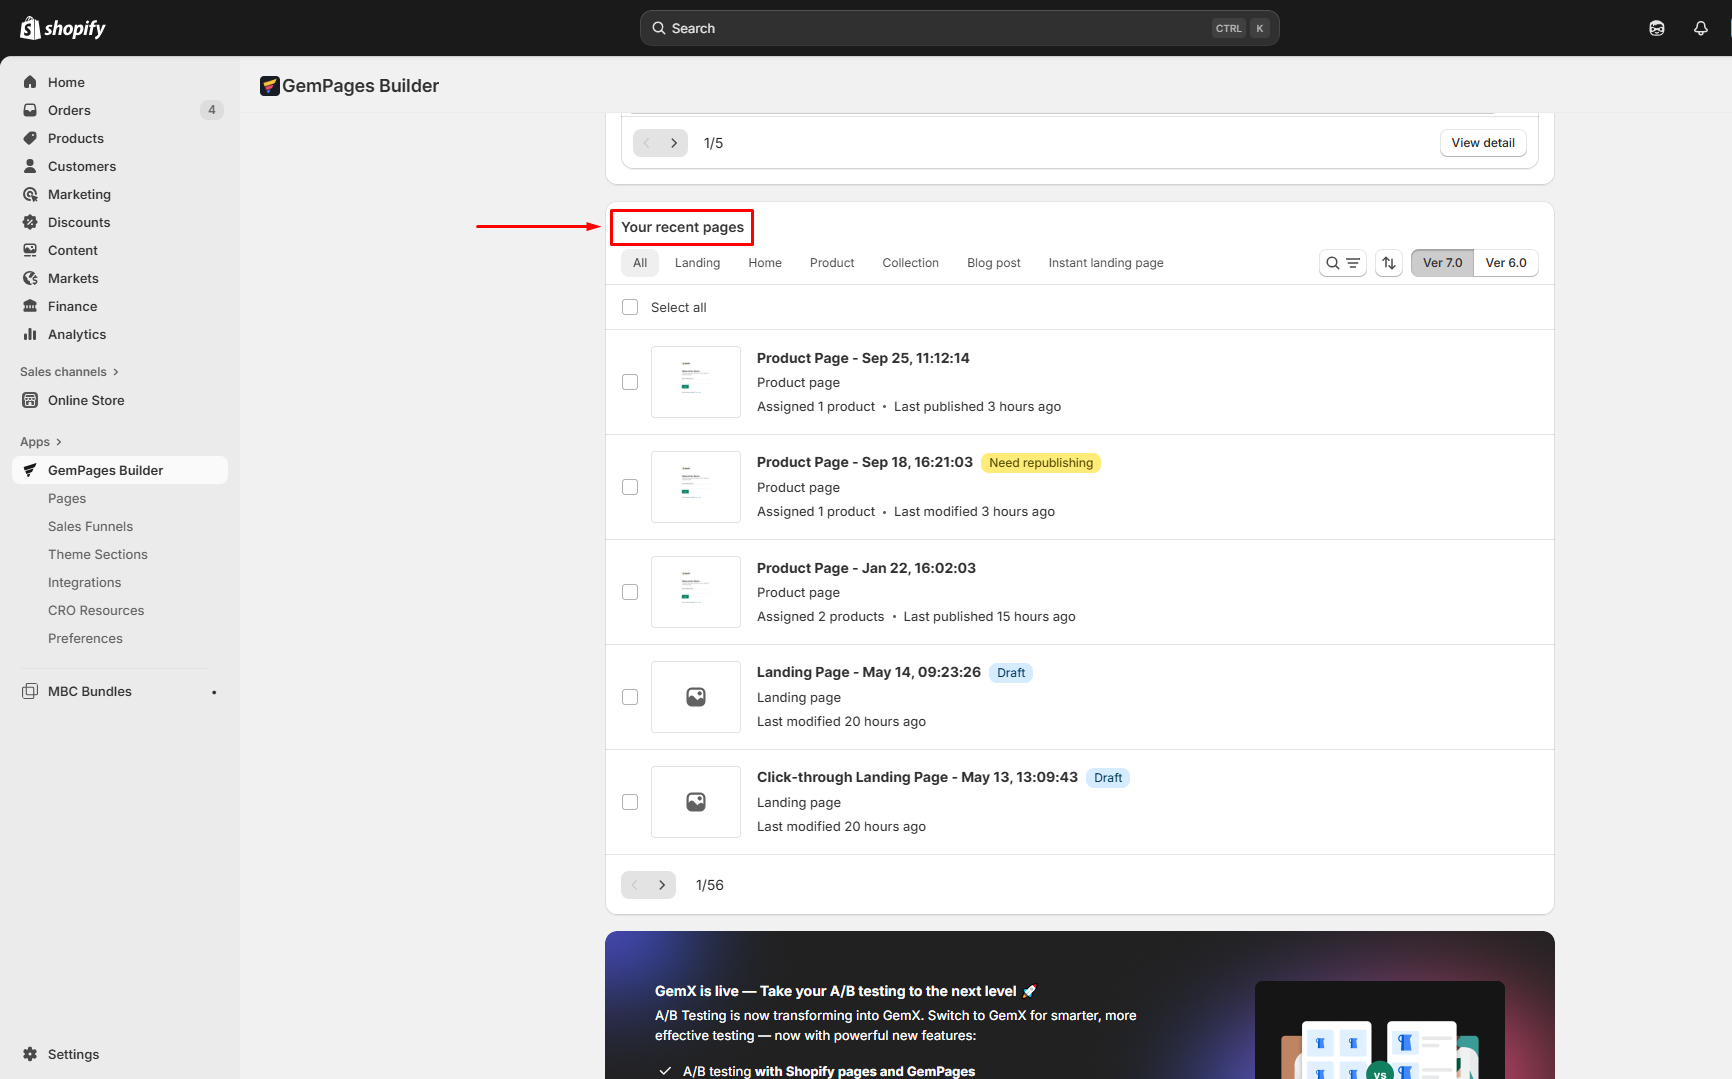Switch to the Blog post tab
Screen dimensions: 1732x1079
pyautogui.click(x=993, y=263)
